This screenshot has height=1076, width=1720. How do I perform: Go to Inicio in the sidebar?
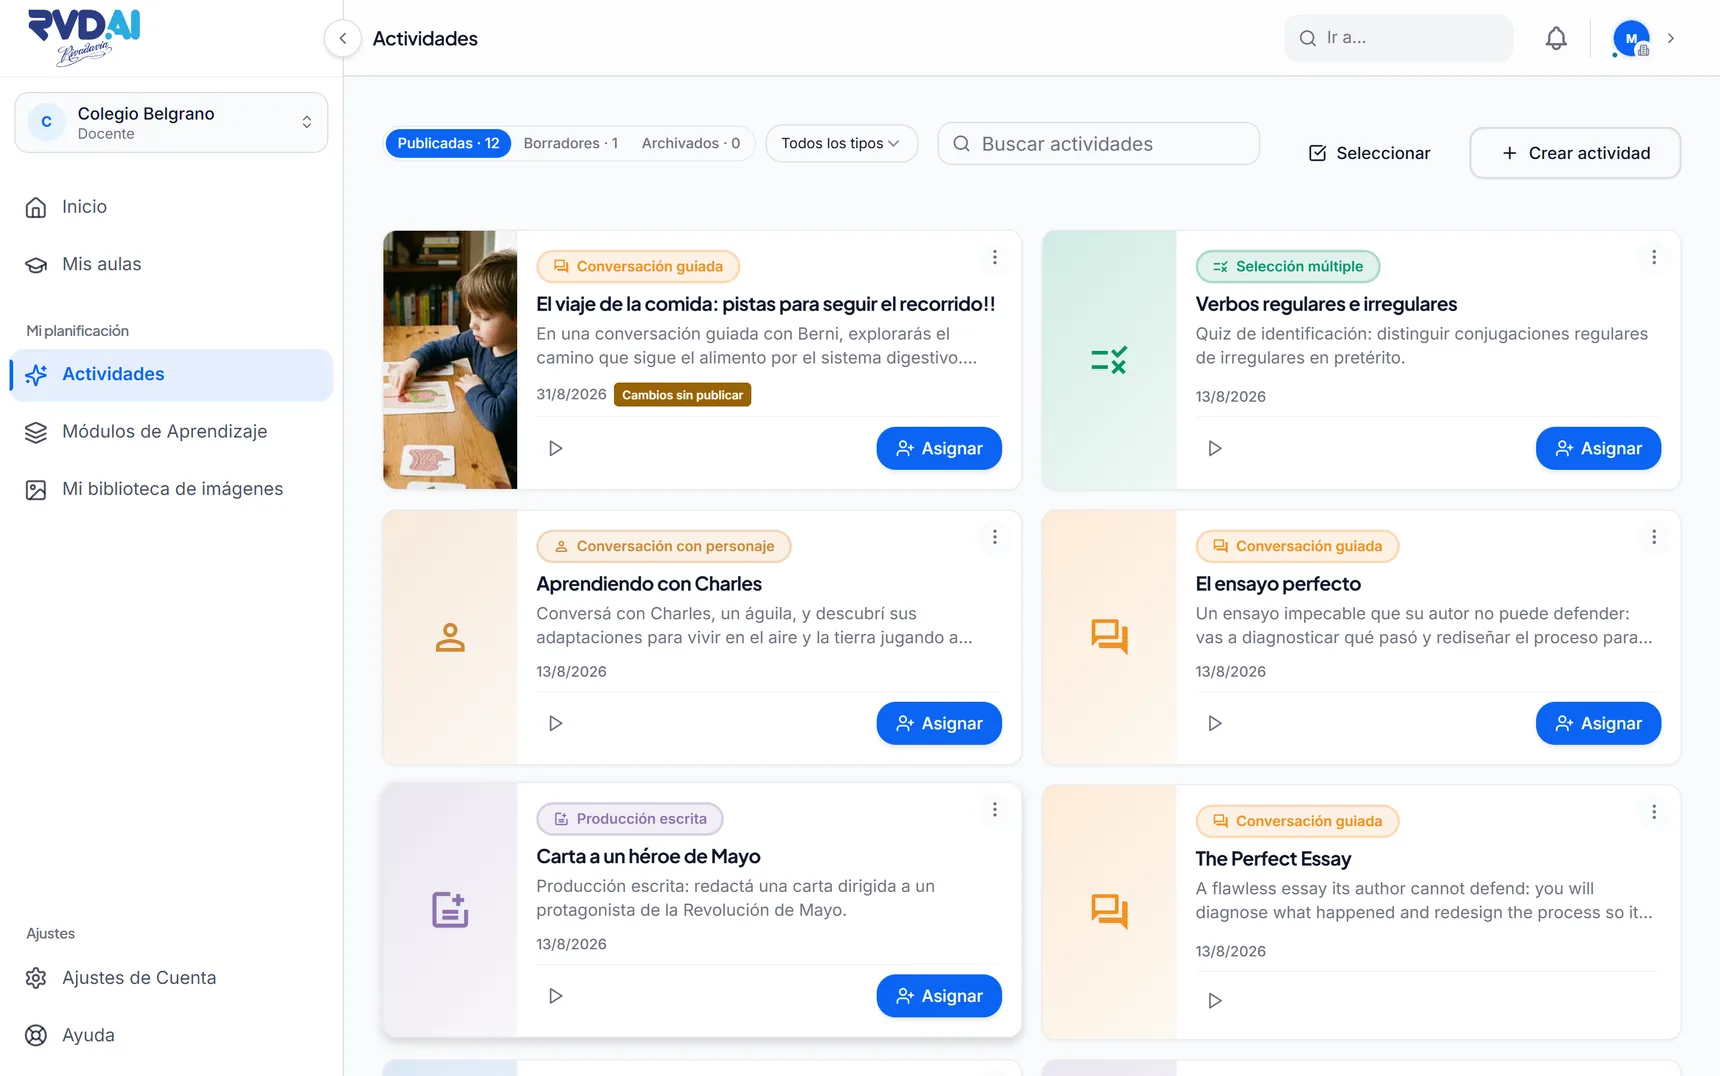point(171,207)
